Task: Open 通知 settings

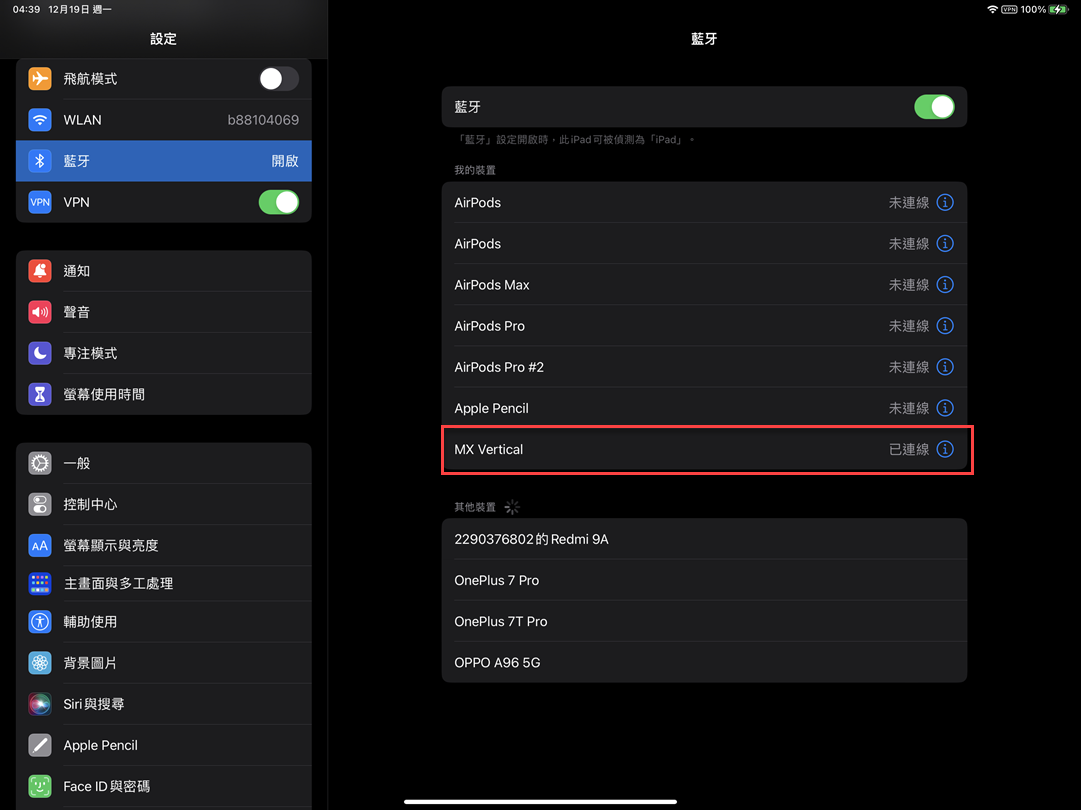Action: click(163, 271)
